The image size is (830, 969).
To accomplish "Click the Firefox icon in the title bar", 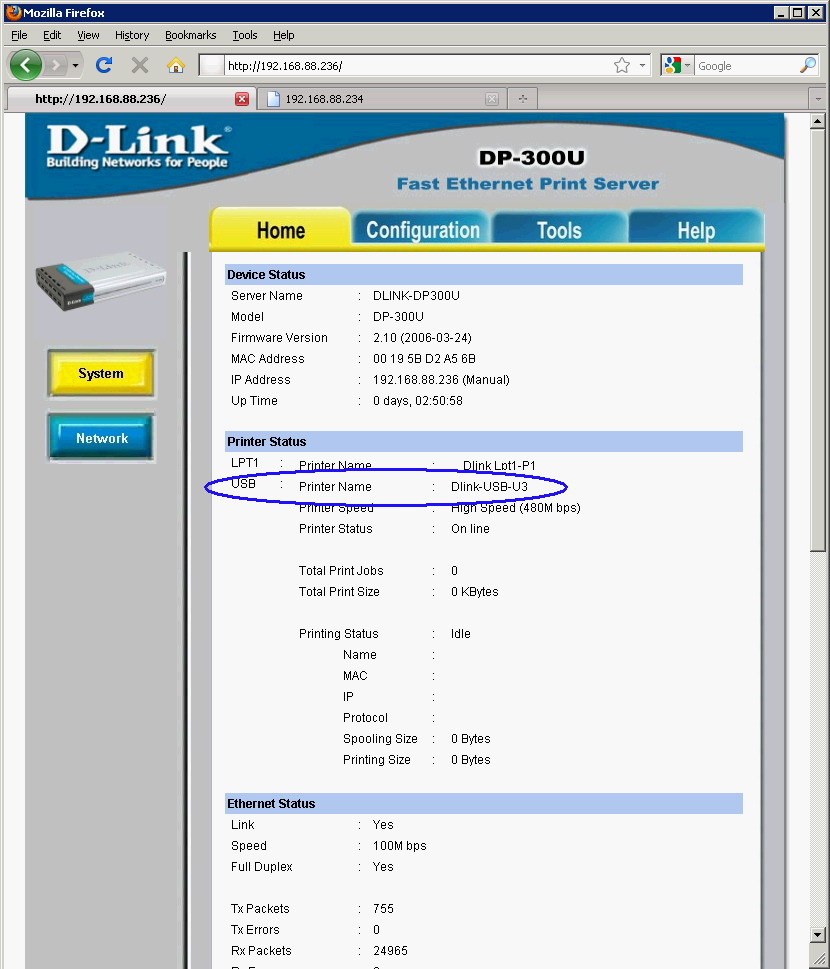I will (13, 12).
